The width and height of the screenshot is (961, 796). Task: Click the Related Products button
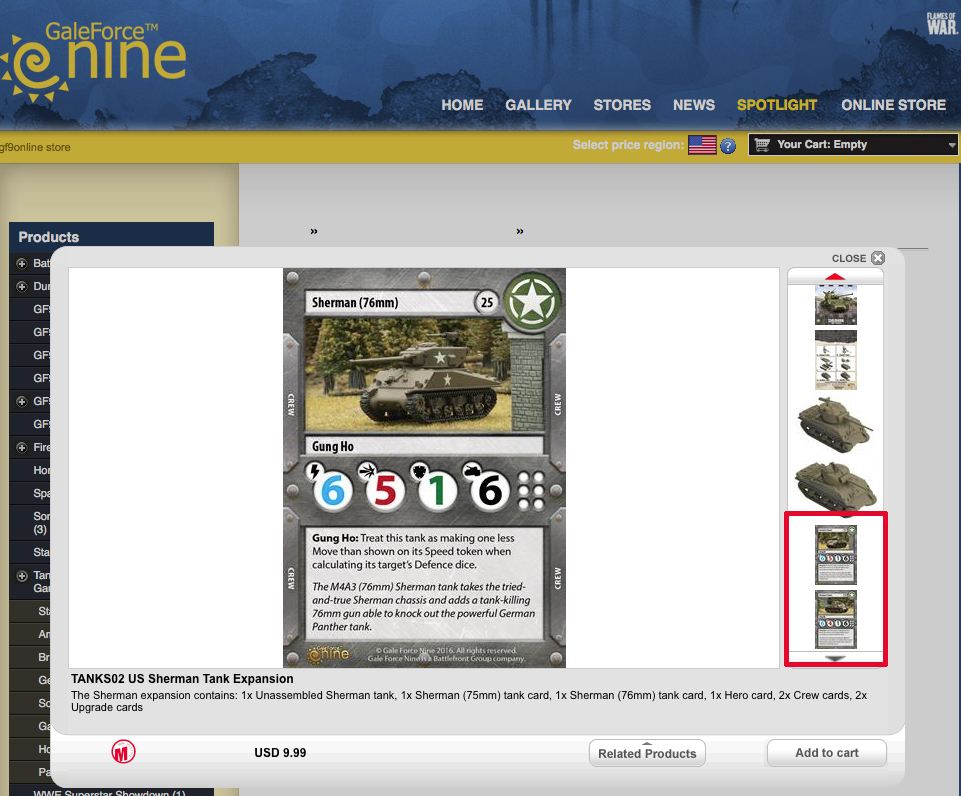click(x=647, y=753)
